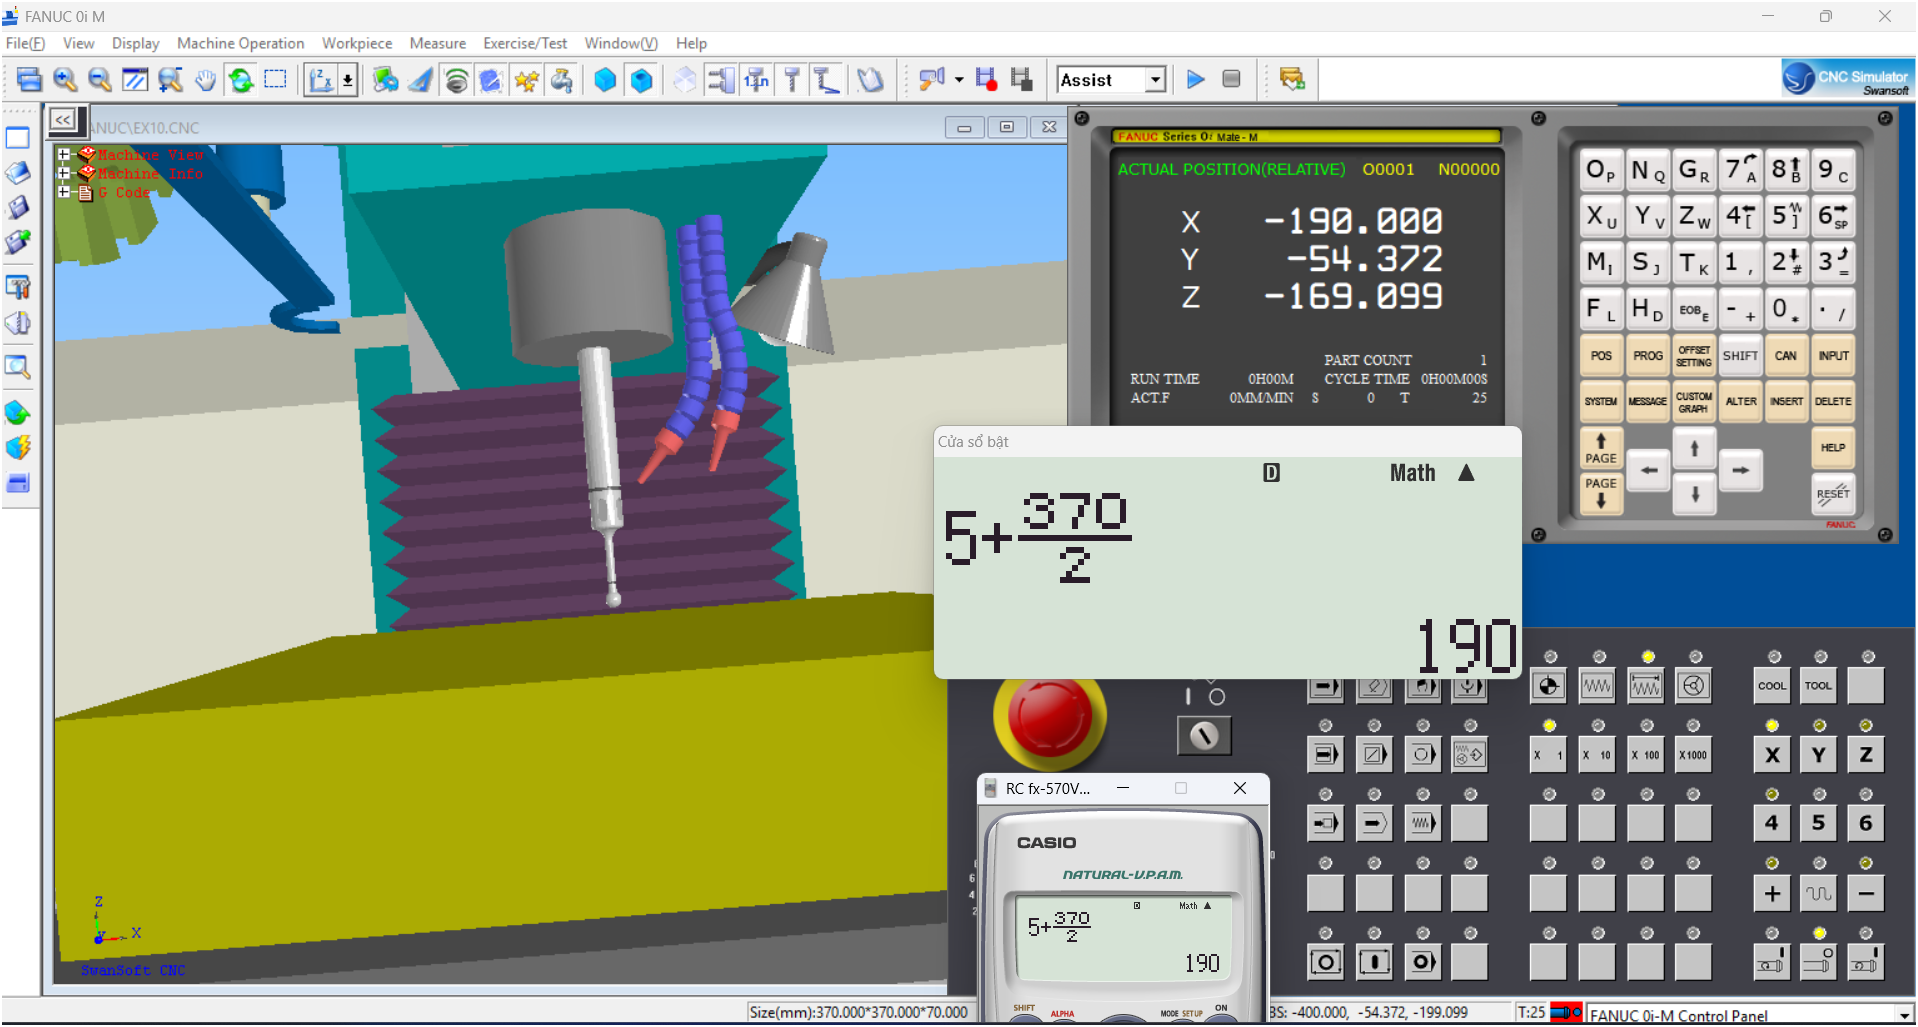This screenshot has width=1918, height=1027.
Task: Click the blue cube with hole icon
Action: click(x=642, y=80)
